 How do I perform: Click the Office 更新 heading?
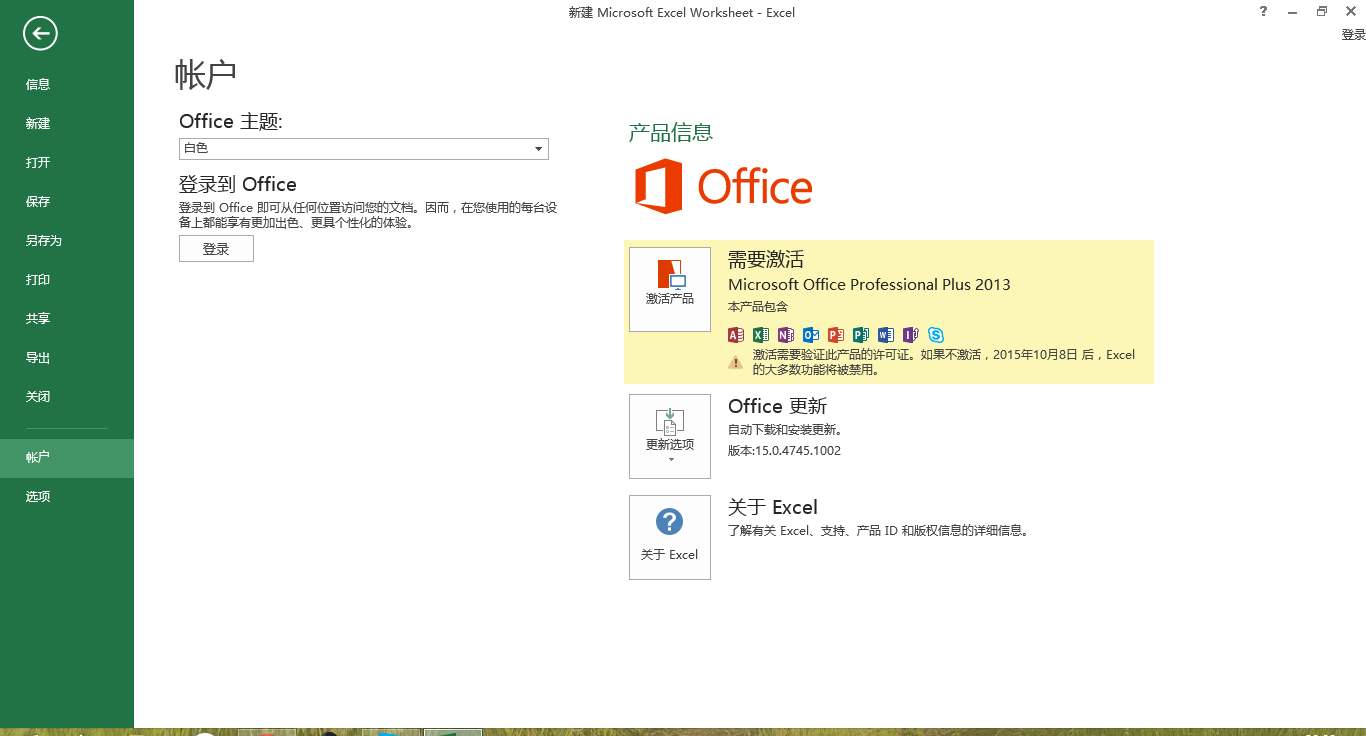click(x=778, y=407)
